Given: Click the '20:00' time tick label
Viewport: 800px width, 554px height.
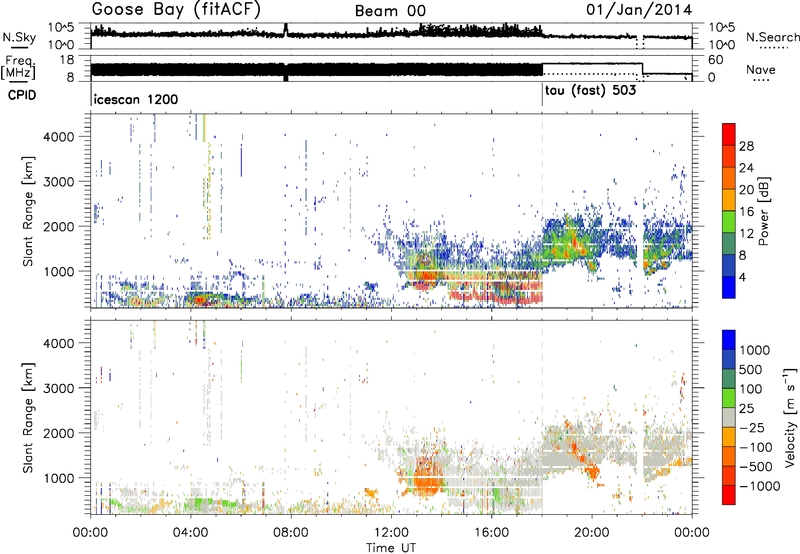Looking at the screenshot, I should tap(592, 533).
